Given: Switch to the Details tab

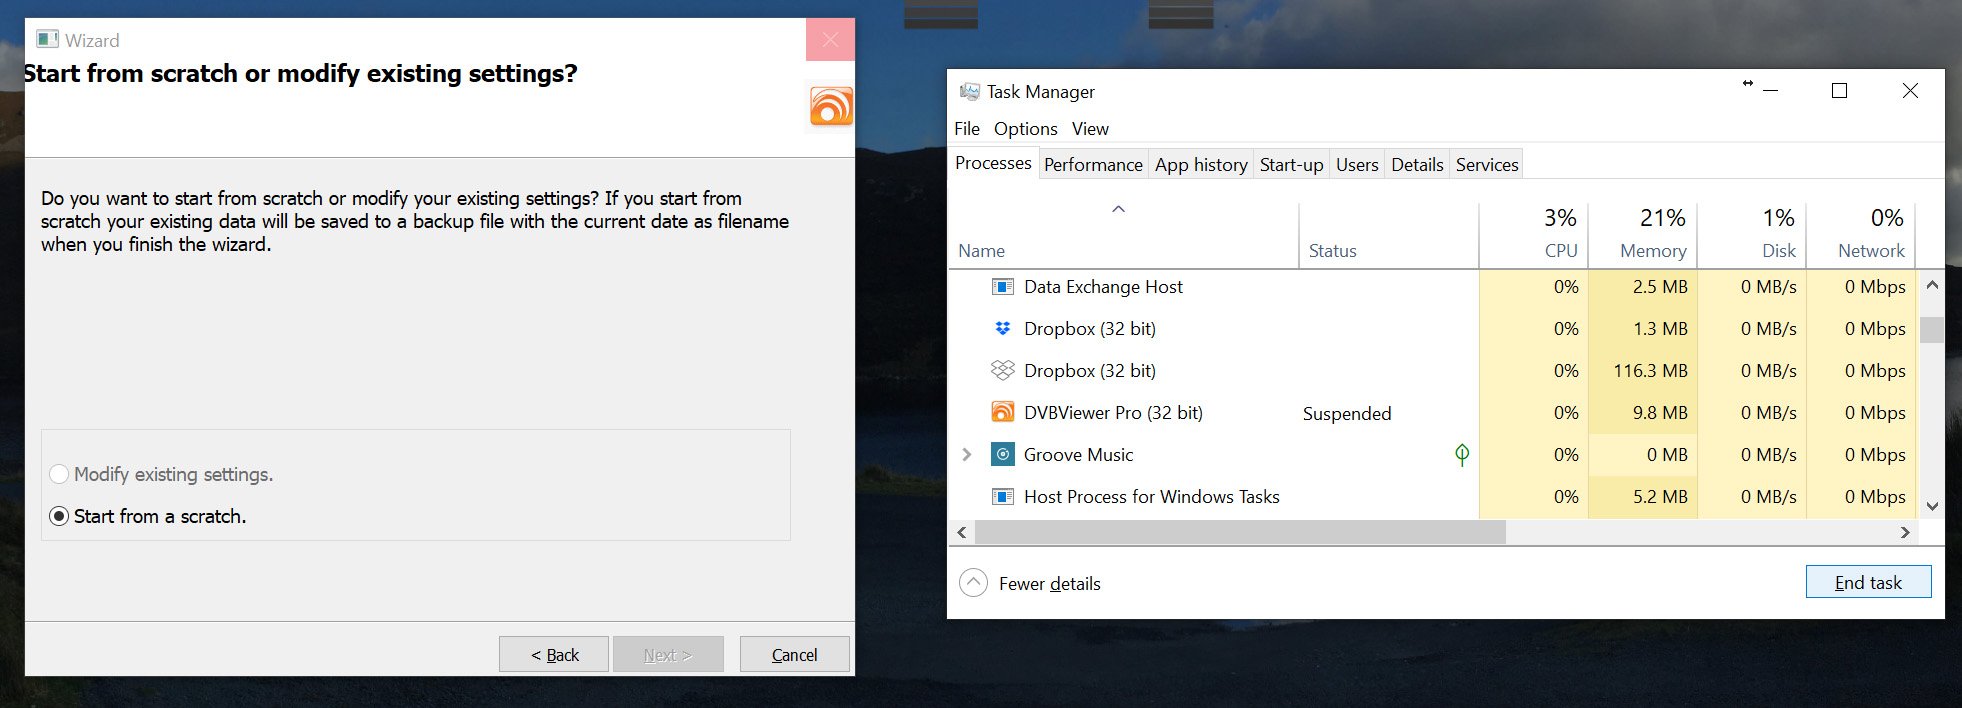Looking at the screenshot, I should (x=1417, y=164).
